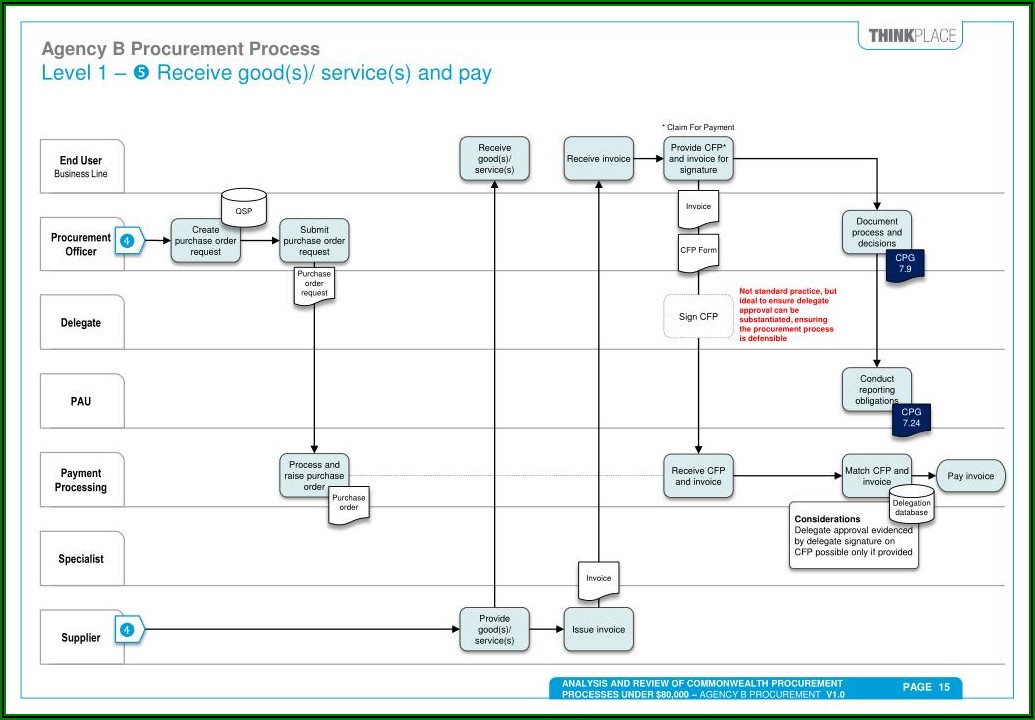Click step 4 connector in Supplier lane
This screenshot has height=720, width=1035.
(129, 629)
